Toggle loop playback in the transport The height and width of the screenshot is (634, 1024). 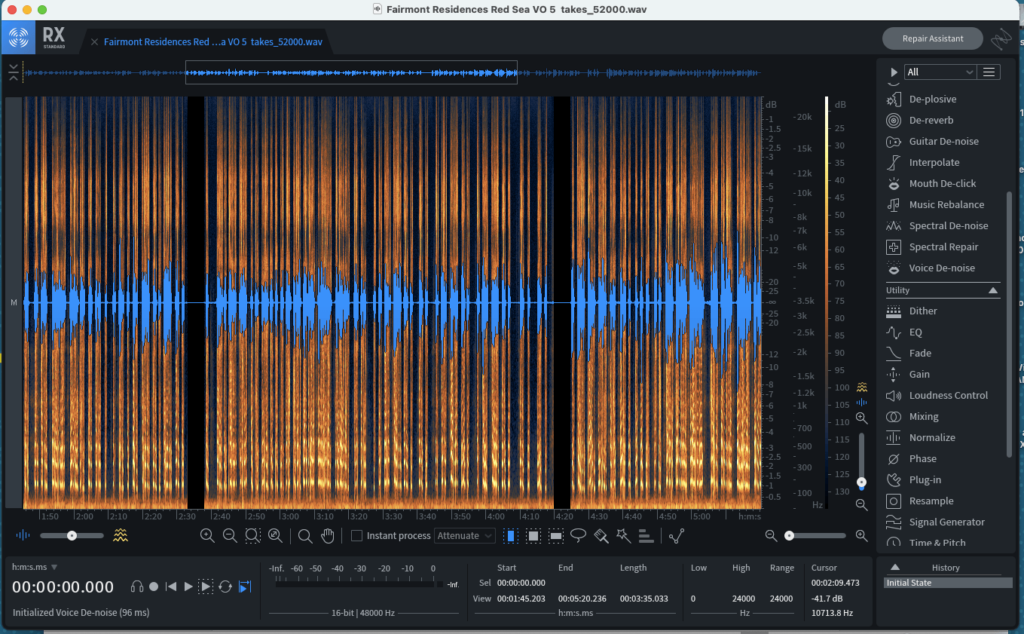tap(225, 587)
